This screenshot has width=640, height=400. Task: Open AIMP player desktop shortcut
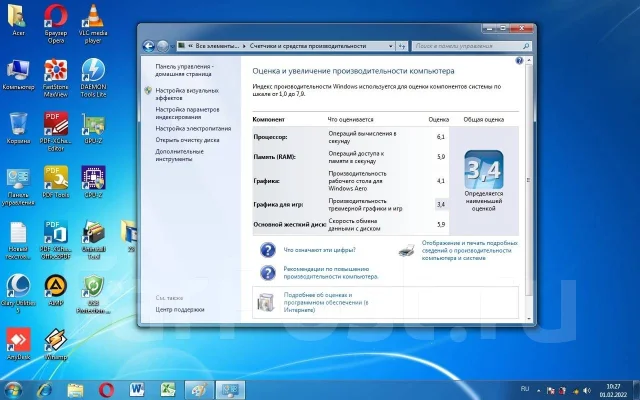(x=56, y=290)
